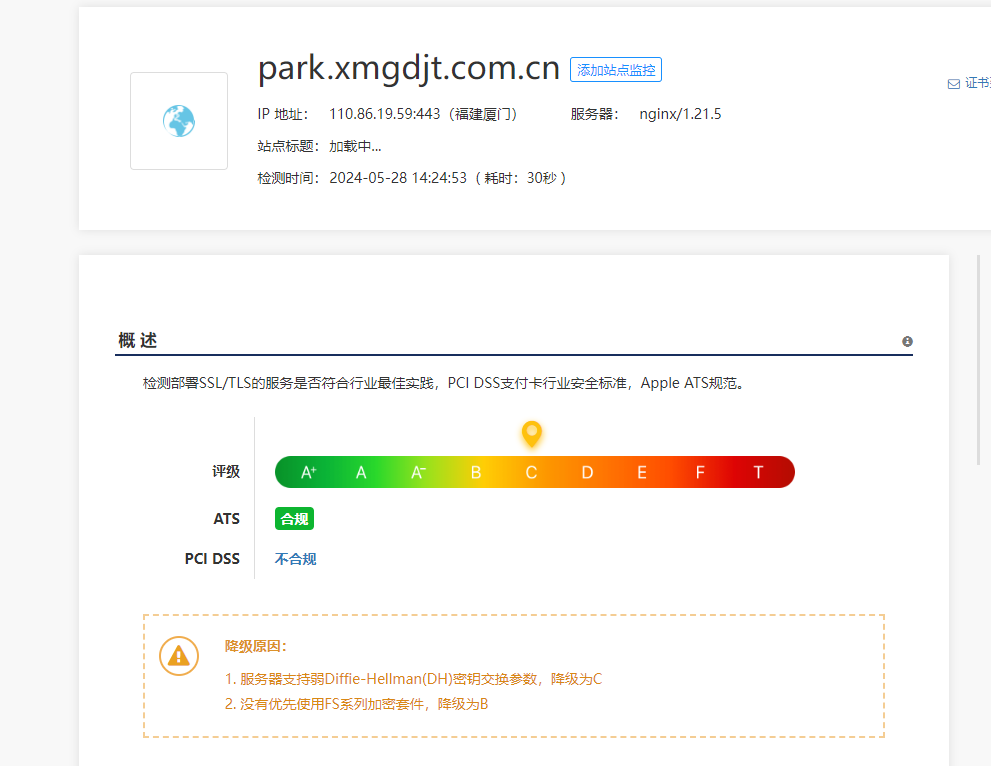Click the envelope icon beside 证书
Image resolution: width=991 pixels, height=766 pixels.
click(954, 83)
